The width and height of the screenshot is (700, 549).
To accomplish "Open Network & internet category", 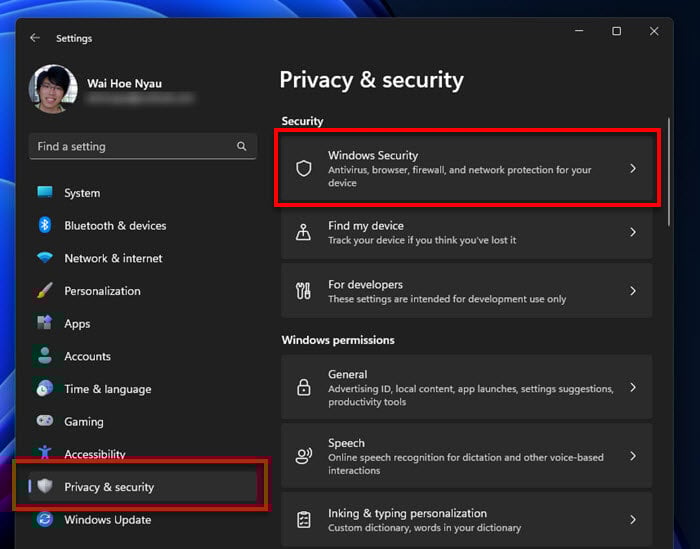I will point(113,258).
